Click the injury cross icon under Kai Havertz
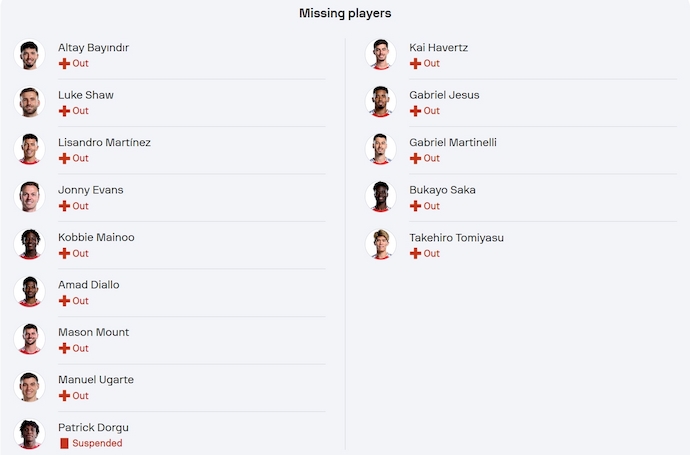 click(415, 63)
